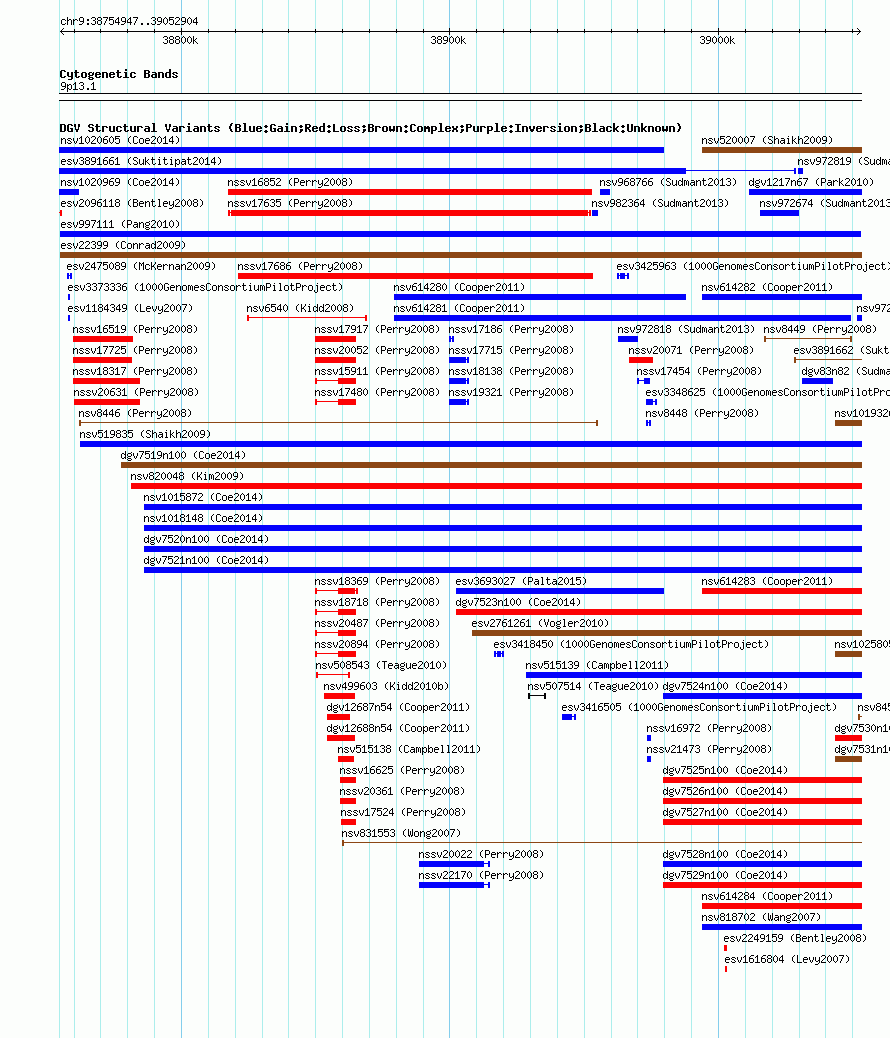This screenshot has width=890, height=1038.
Task: Open nsv8446 (Perry2008) variant
Action: (x=135, y=414)
